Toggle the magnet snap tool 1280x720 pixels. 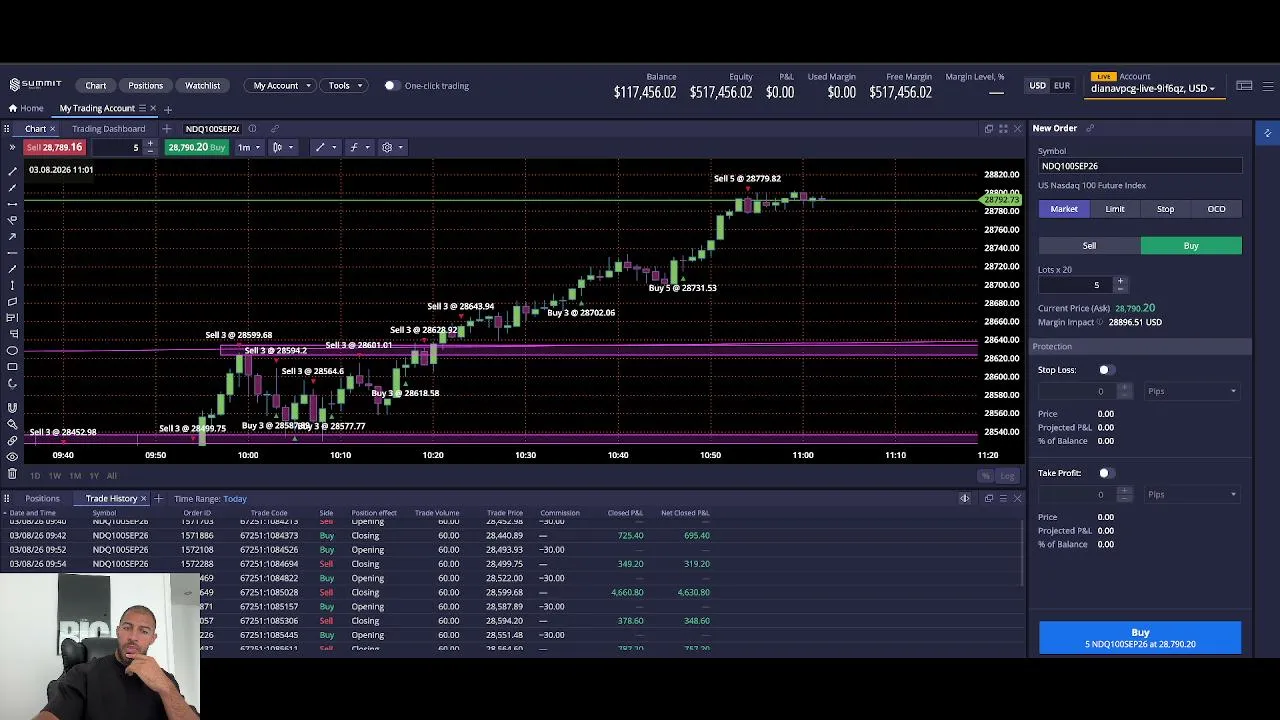[x=12, y=407]
